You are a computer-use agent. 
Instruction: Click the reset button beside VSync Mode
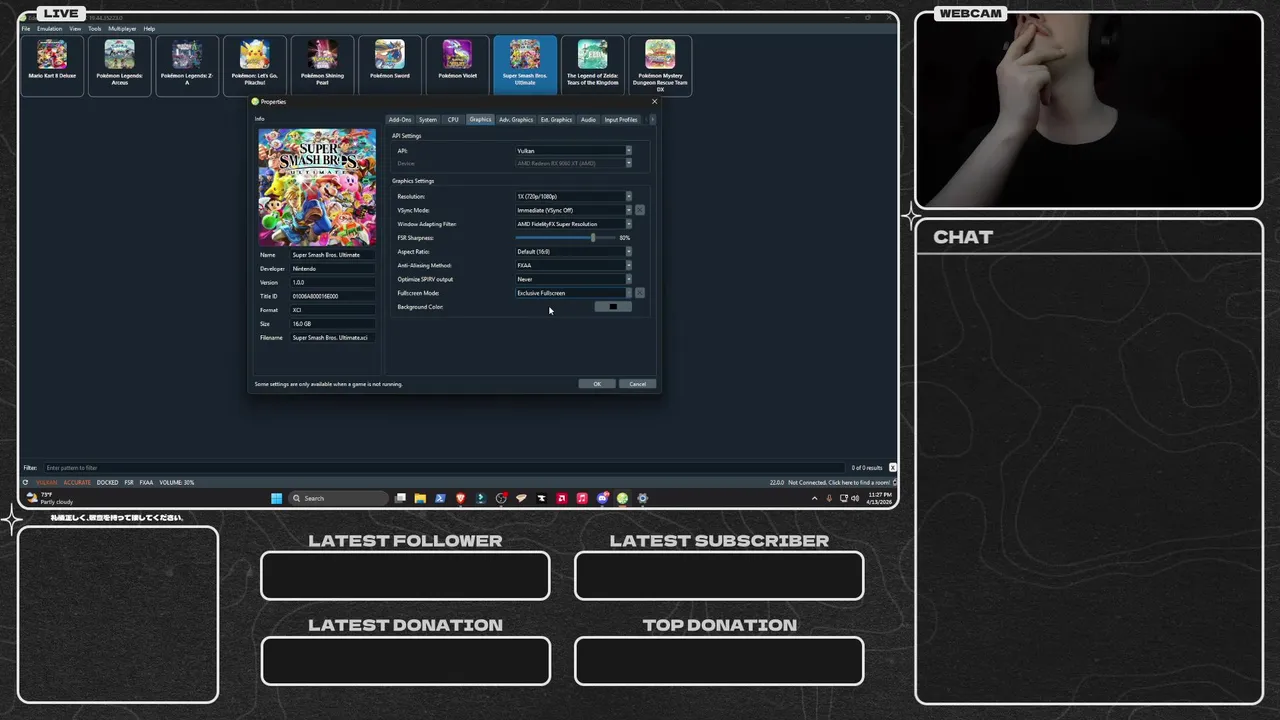coord(640,210)
